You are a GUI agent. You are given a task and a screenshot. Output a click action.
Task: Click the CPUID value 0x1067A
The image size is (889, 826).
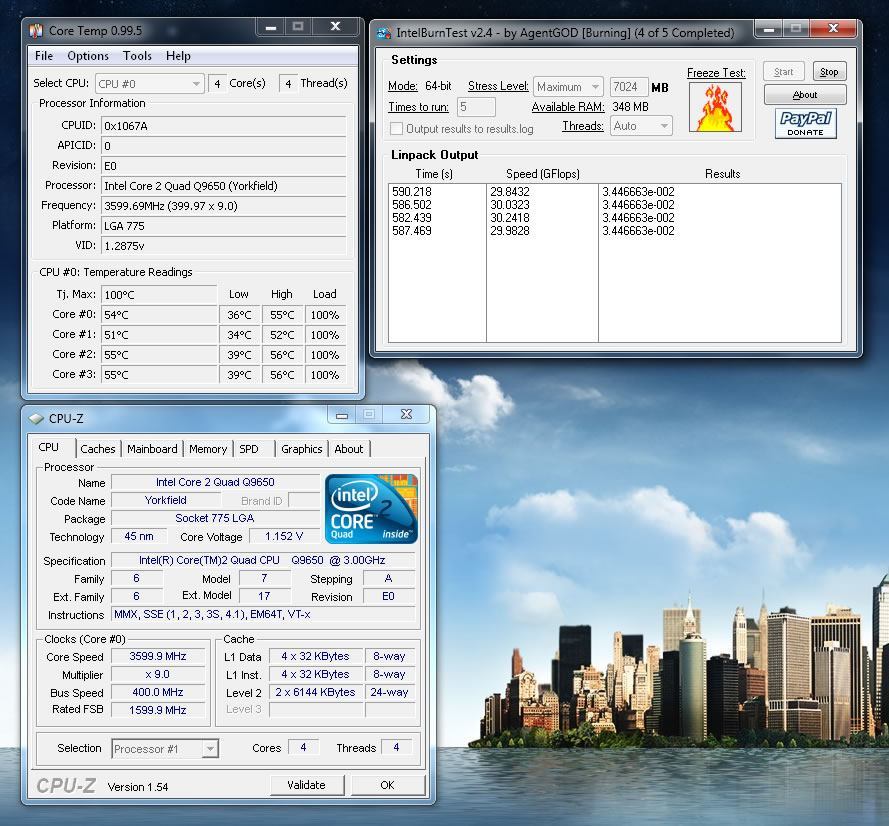click(223, 126)
